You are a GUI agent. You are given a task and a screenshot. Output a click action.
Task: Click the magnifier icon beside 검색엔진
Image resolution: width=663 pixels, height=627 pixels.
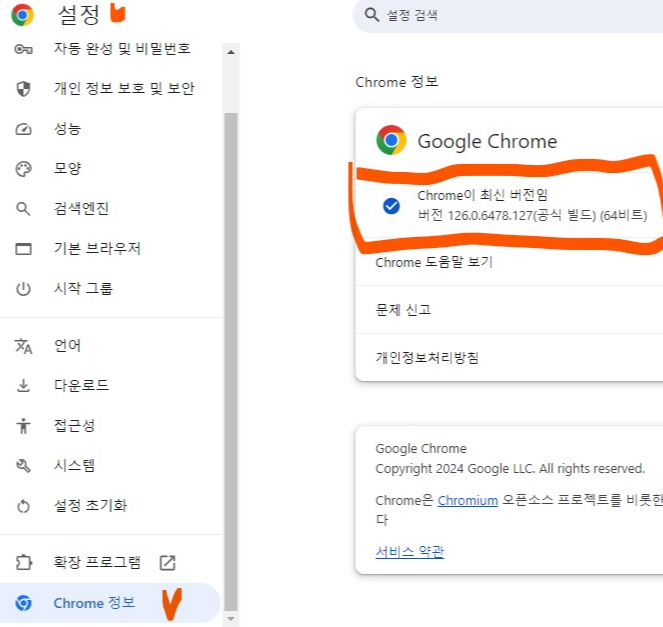[x=23, y=209]
